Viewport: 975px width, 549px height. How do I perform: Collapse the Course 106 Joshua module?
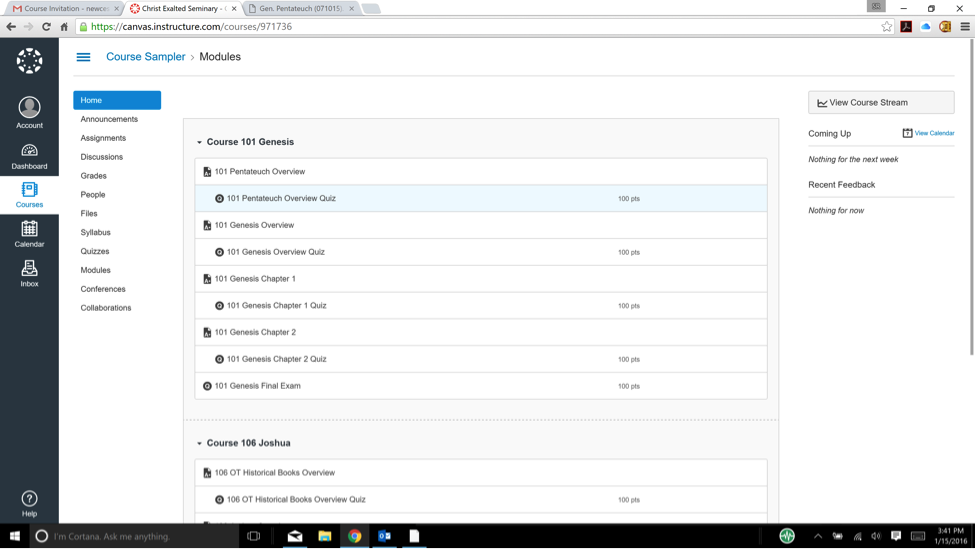coord(199,443)
